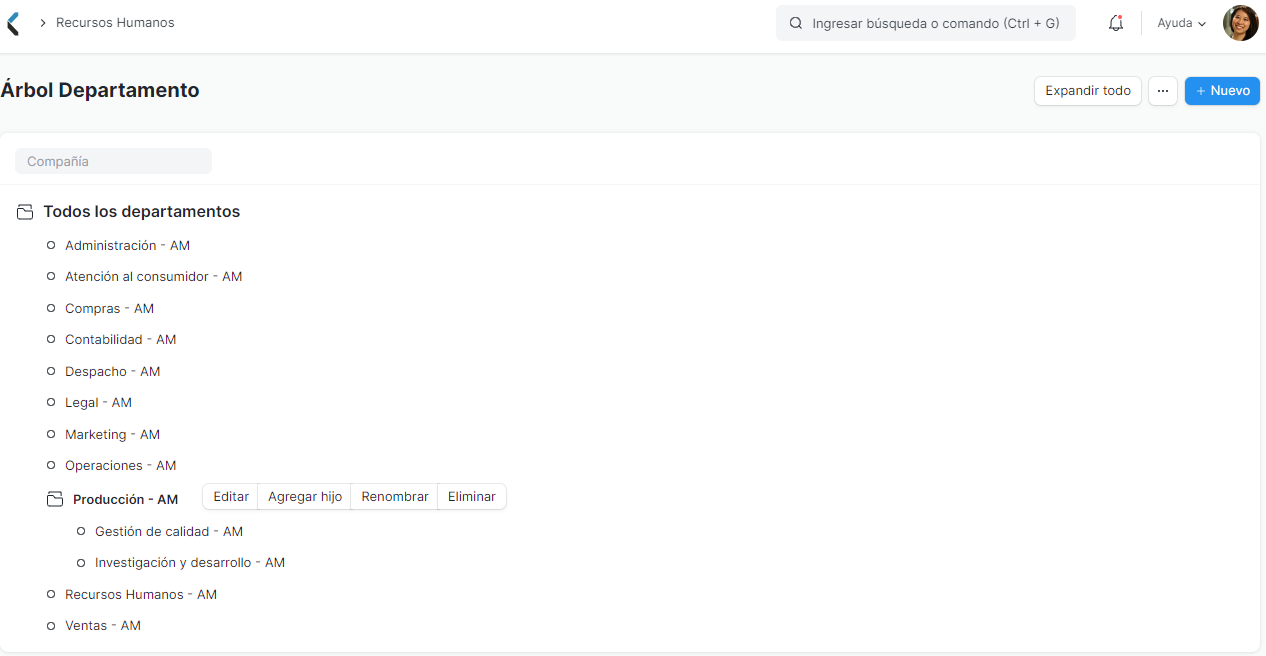
Task: Focus the search or command bar
Action: (x=926, y=23)
